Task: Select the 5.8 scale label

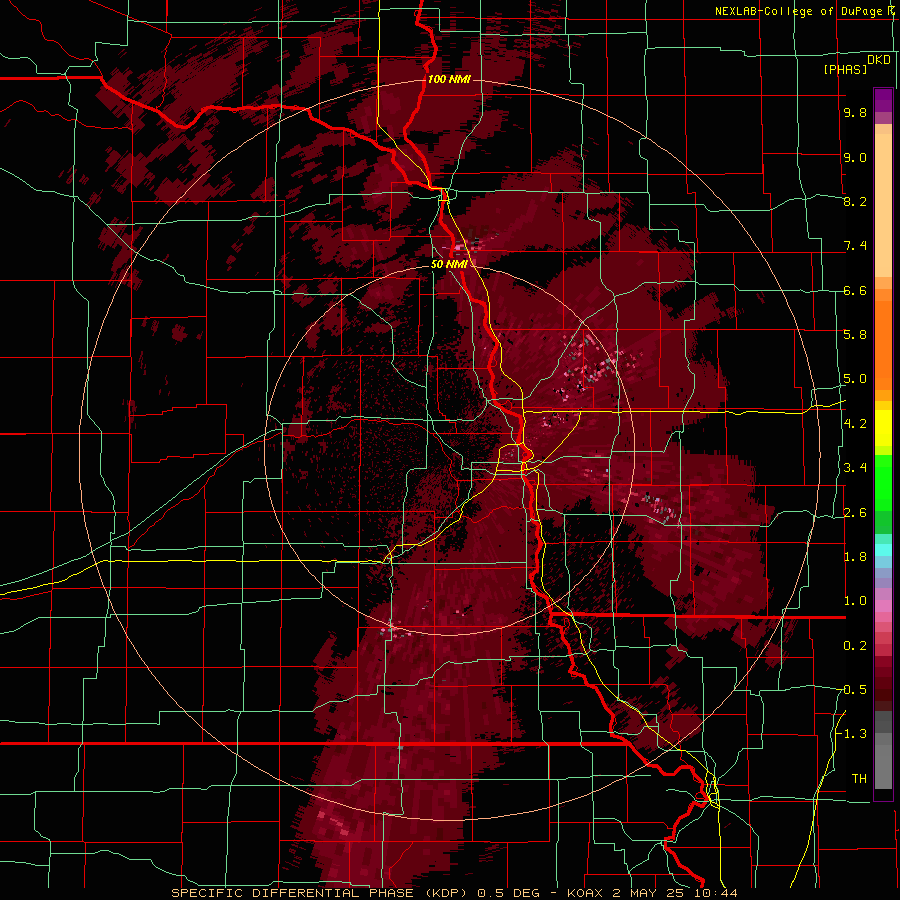Action: click(x=855, y=335)
